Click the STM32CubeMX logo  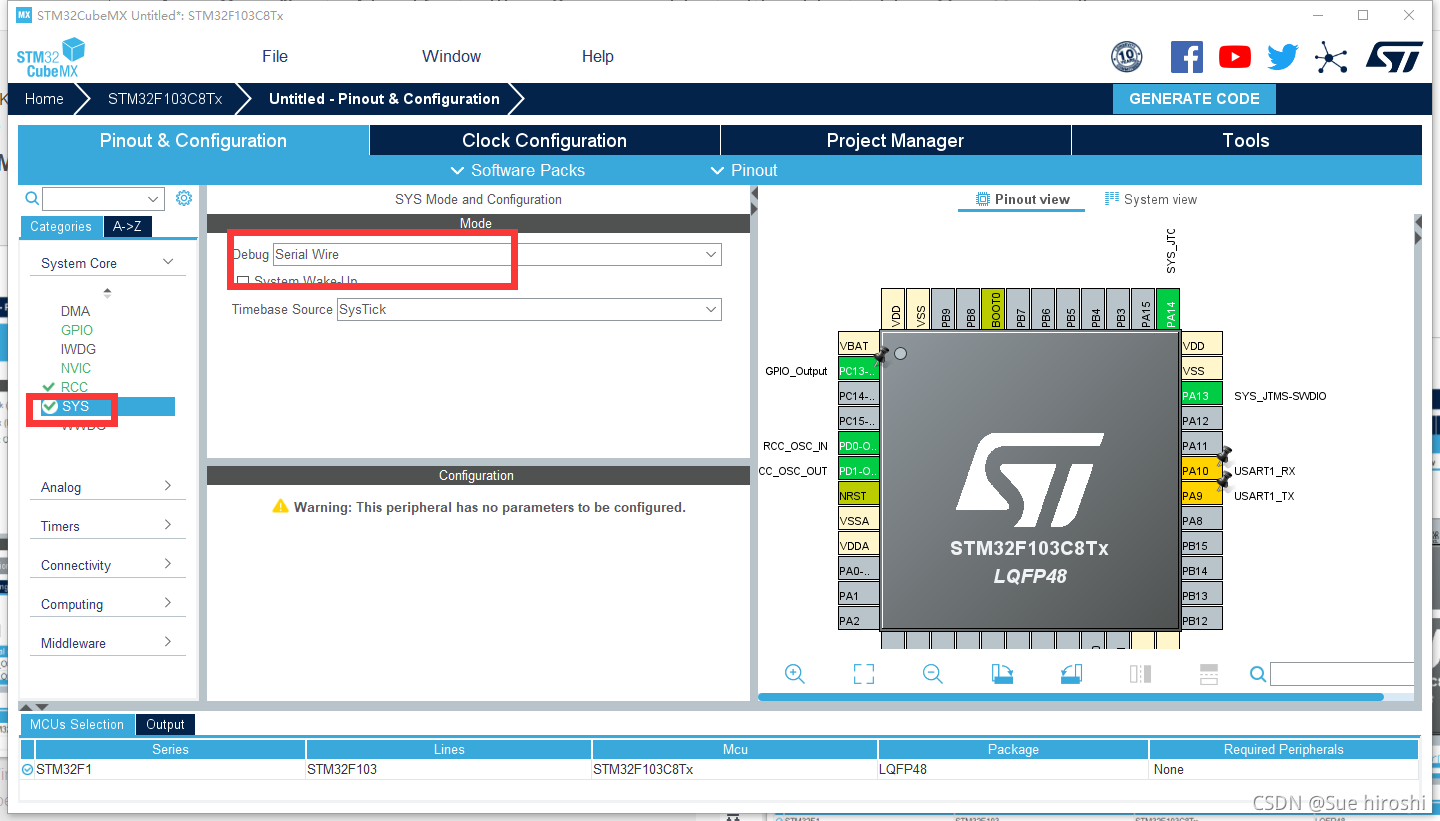(50, 58)
